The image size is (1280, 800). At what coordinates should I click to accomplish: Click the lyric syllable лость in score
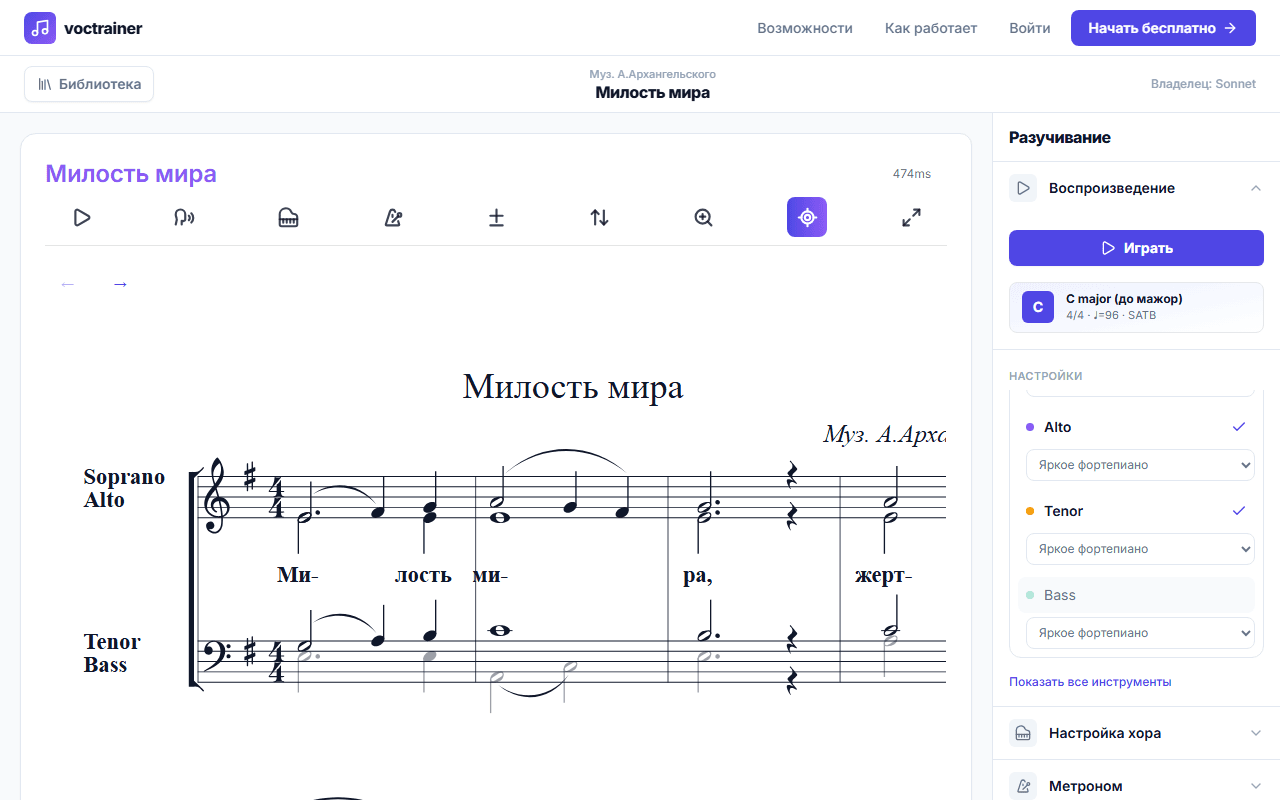point(423,576)
